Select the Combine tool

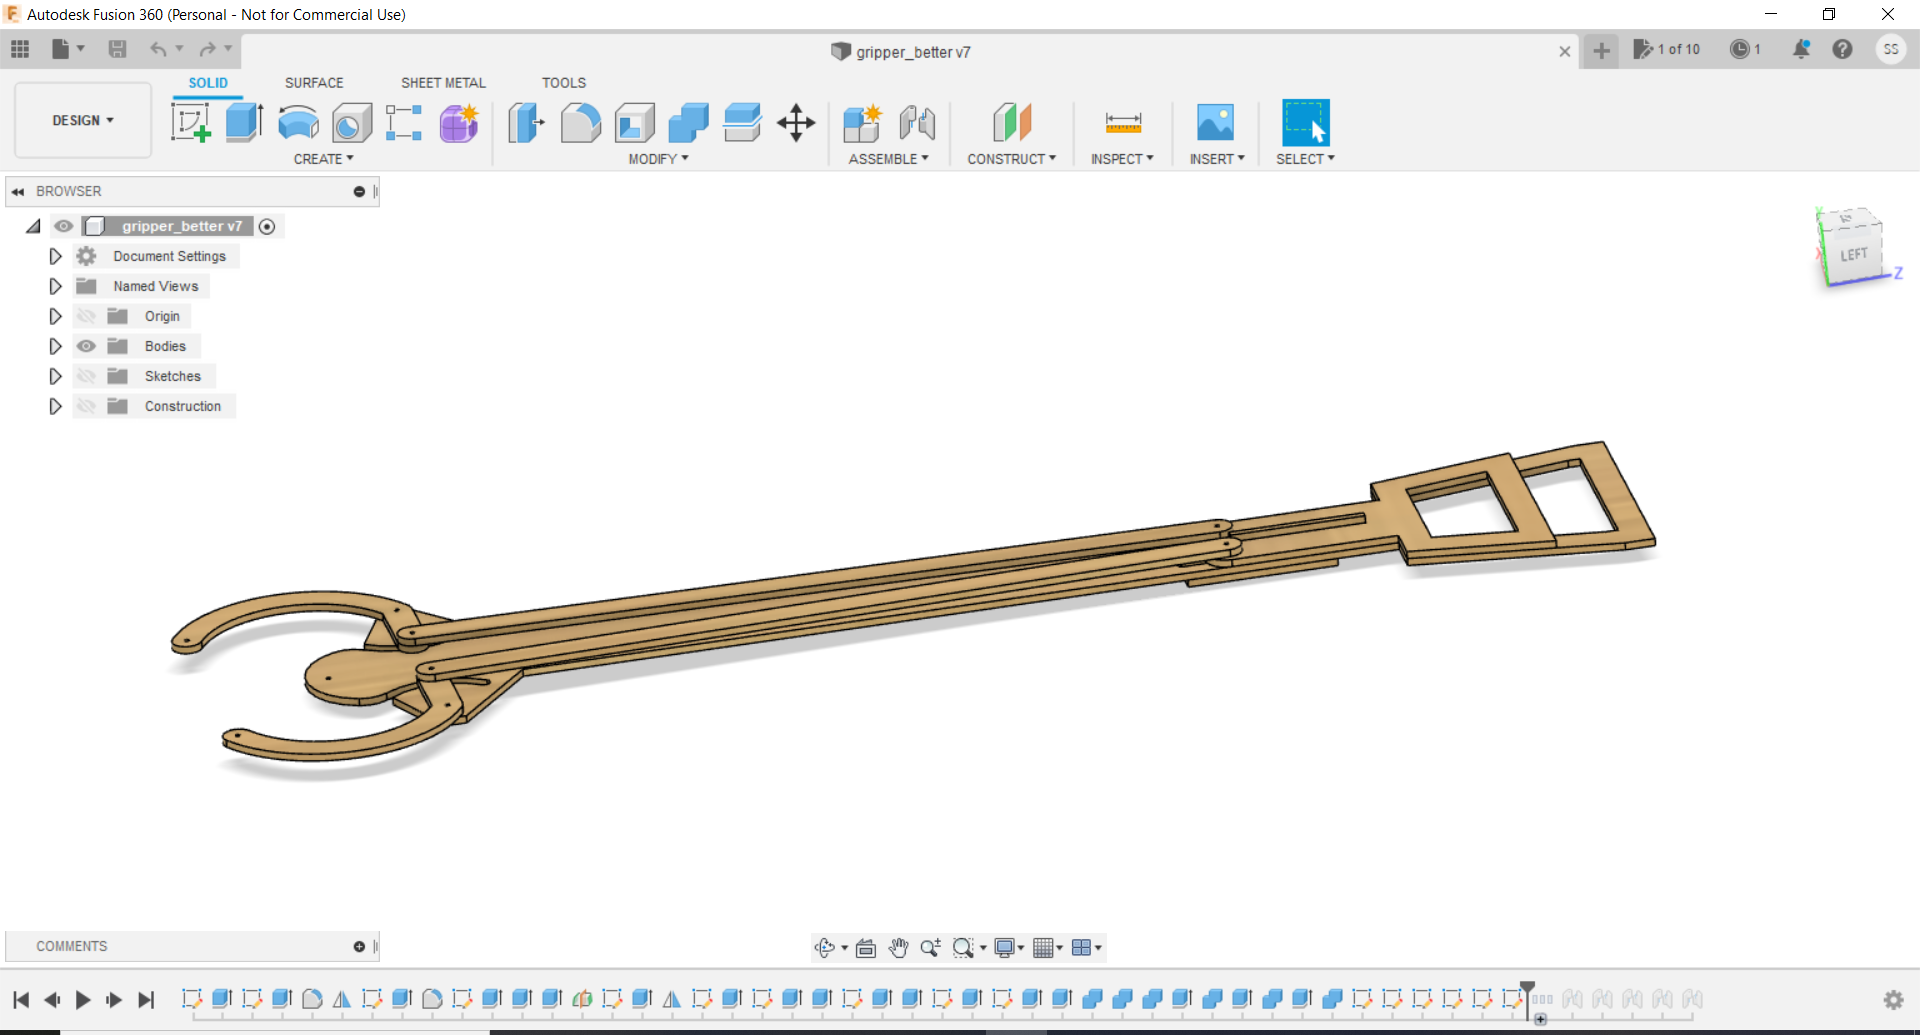(688, 123)
